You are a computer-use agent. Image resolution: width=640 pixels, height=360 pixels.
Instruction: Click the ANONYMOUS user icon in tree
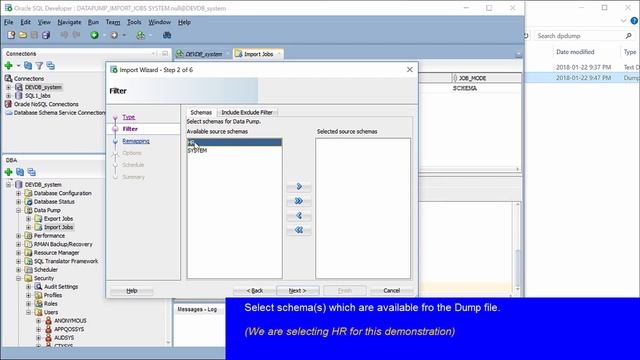[x=49, y=321]
